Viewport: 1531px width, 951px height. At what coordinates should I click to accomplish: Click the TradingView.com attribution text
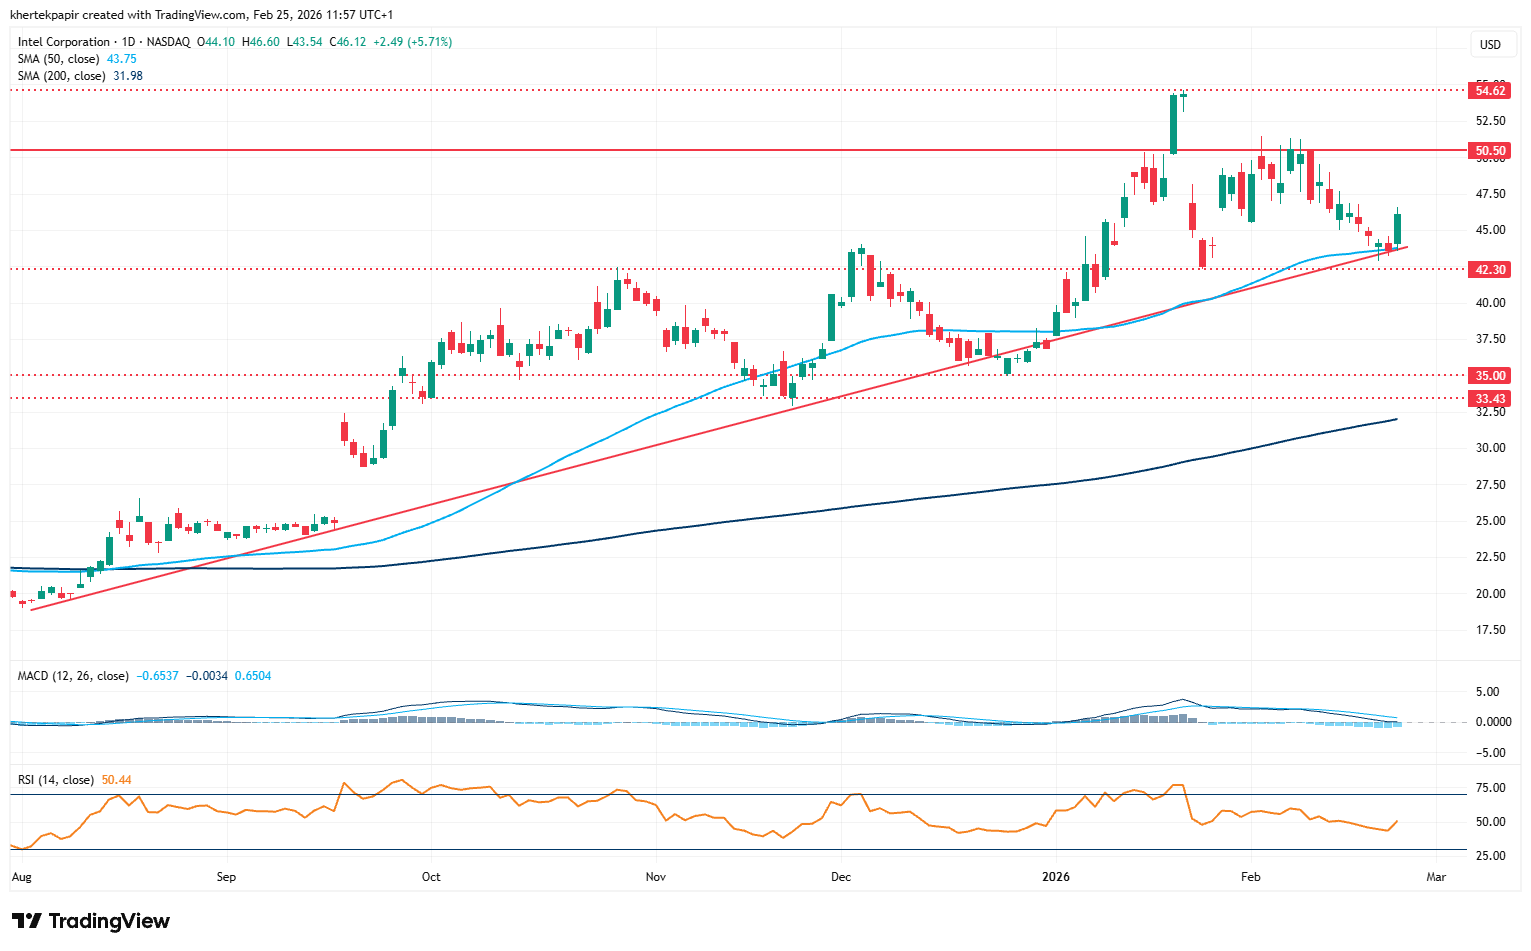click(200, 15)
